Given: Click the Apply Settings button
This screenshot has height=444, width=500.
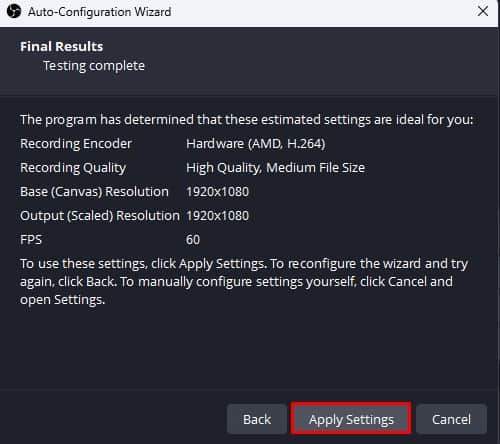Looking at the screenshot, I should (x=351, y=419).
